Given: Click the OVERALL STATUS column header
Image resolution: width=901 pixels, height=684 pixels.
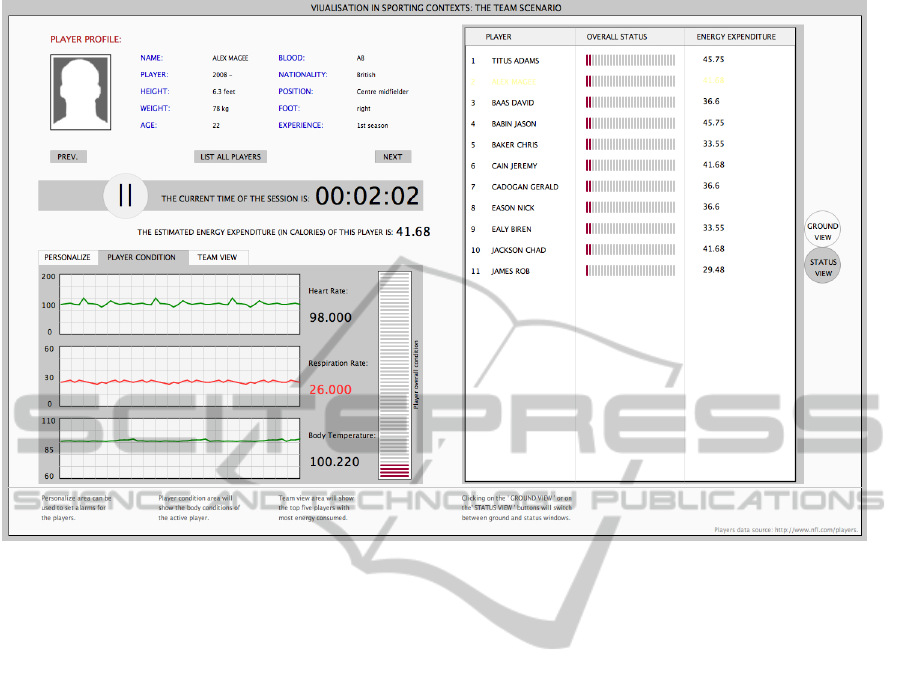Looking at the screenshot, I should pyautogui.click(x=617, y=37).
